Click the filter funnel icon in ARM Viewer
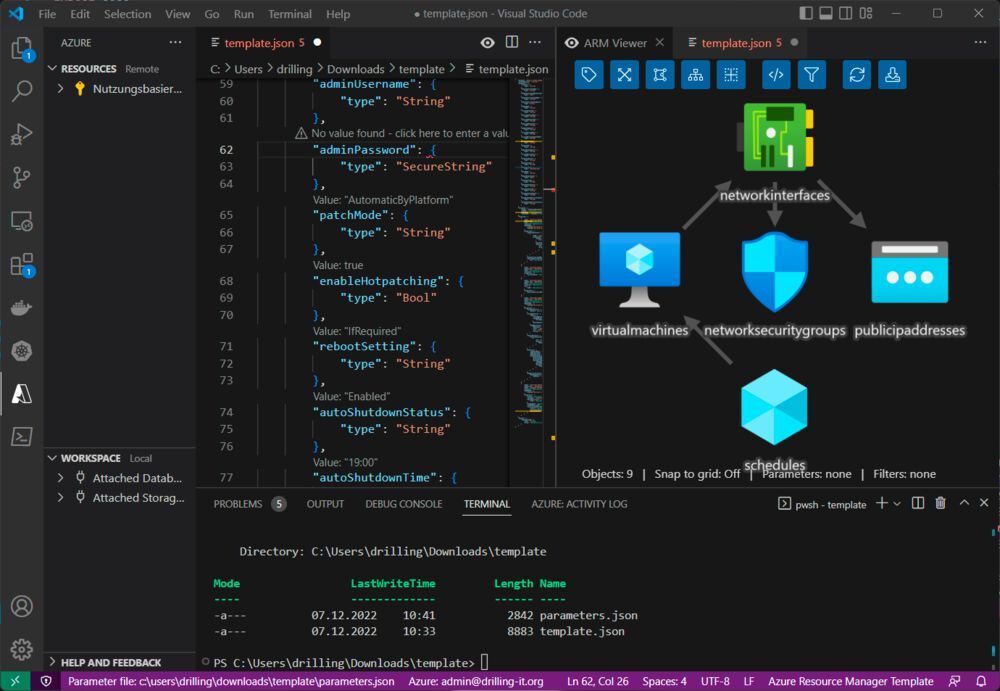The width and height of the screenshot is (1000, 691). (x=812, y=75)
